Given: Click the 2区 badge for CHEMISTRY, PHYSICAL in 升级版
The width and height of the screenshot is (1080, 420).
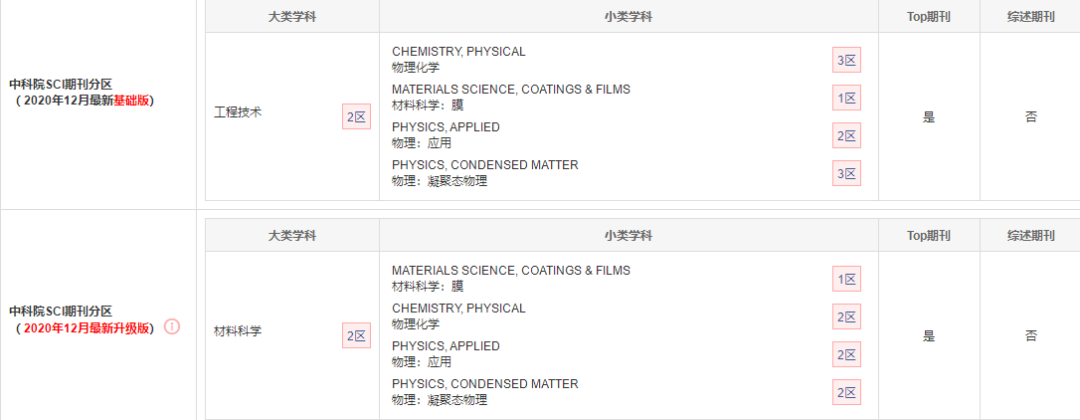Looking at the screenshot, I should [847, 317].
